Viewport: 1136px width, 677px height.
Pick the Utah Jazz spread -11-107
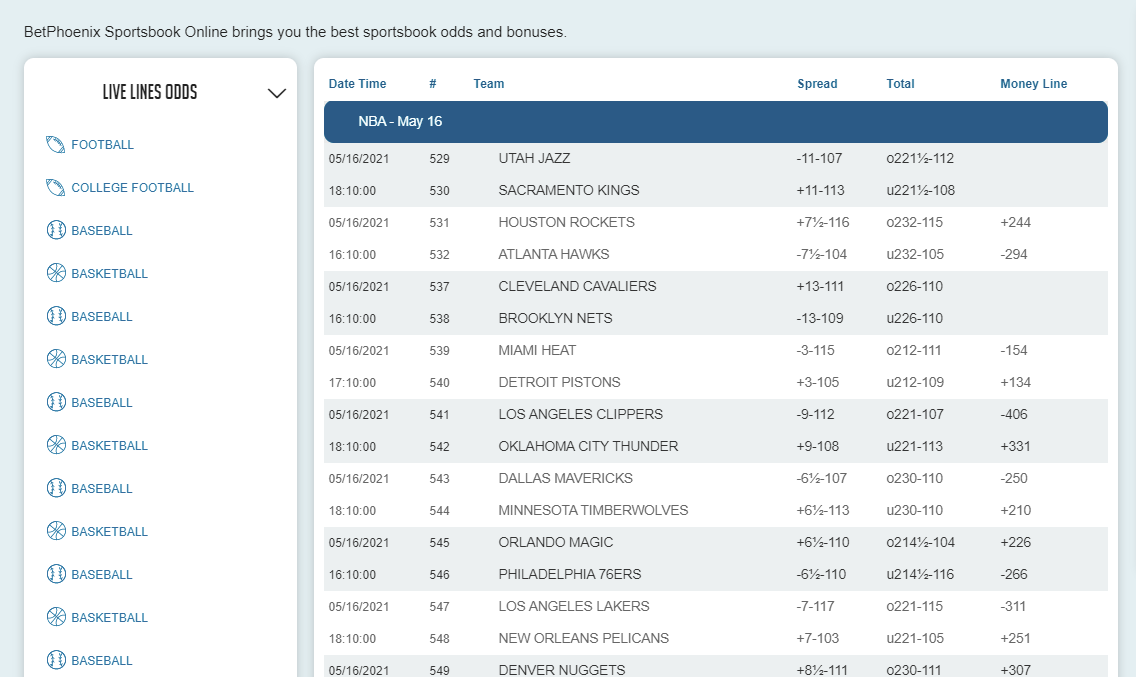tap(819, 159)
